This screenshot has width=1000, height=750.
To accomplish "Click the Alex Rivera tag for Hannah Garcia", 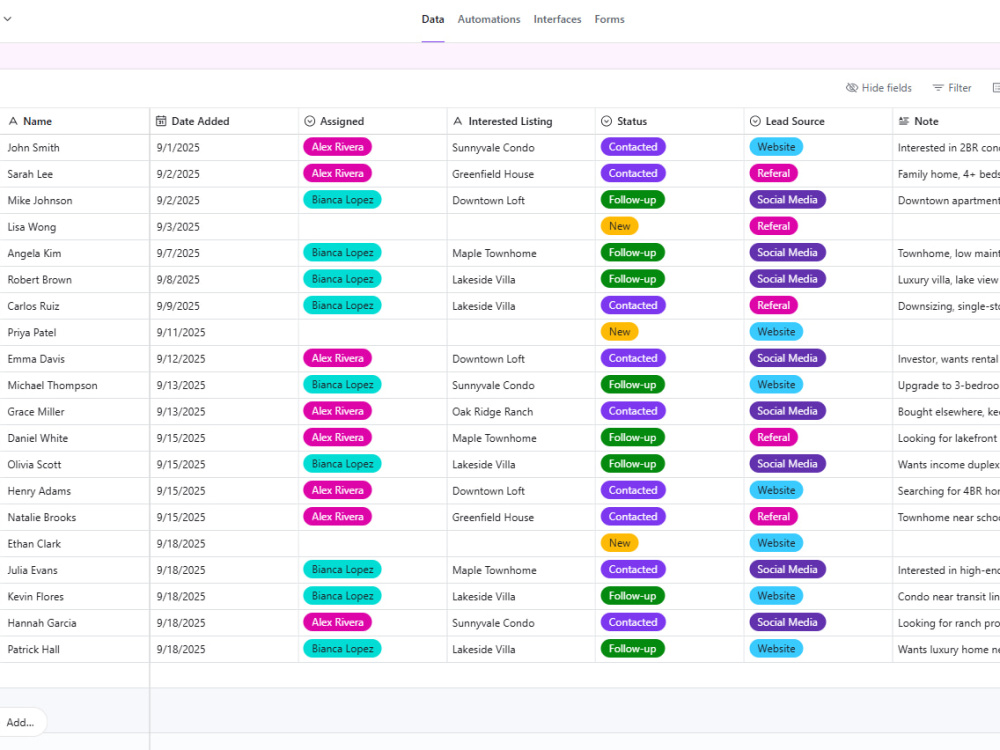I will 337,622.
